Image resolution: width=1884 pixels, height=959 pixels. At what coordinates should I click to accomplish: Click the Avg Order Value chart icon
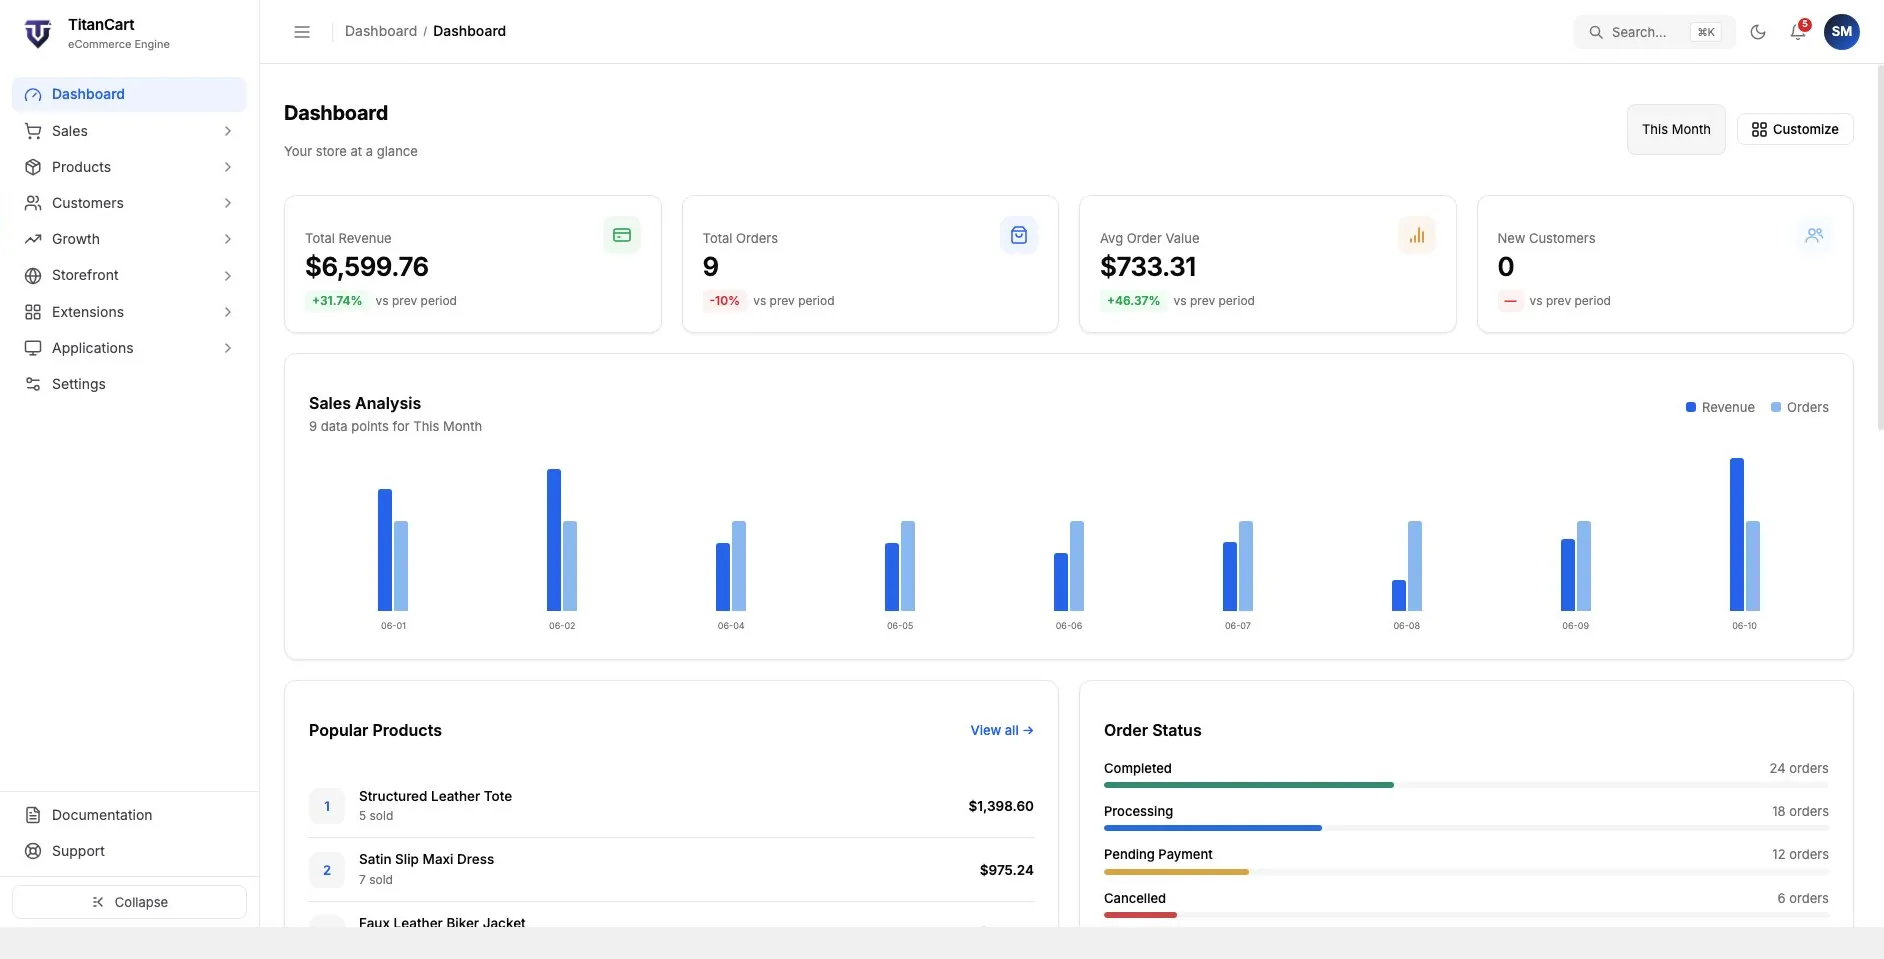(1417, 235)
